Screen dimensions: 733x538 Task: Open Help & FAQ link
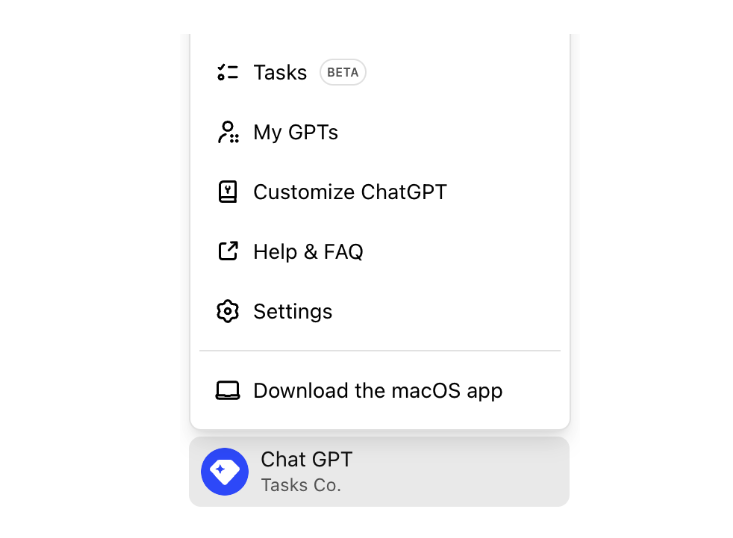[308, 252]
